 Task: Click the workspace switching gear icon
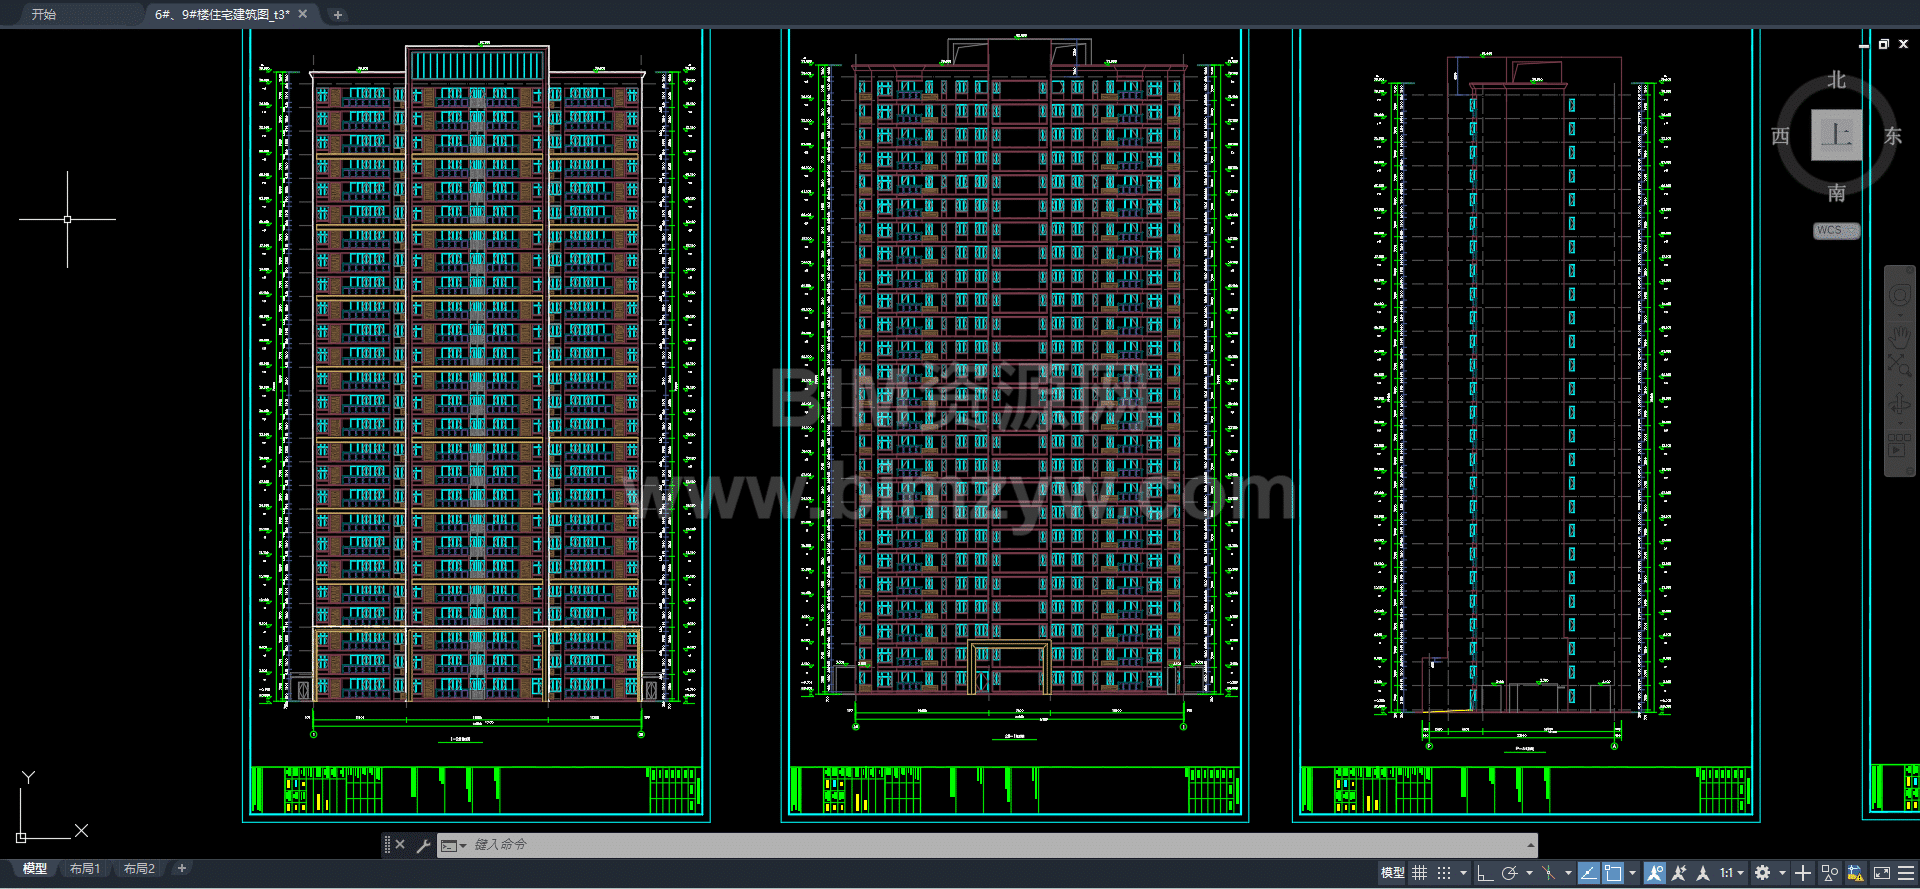1762,873
